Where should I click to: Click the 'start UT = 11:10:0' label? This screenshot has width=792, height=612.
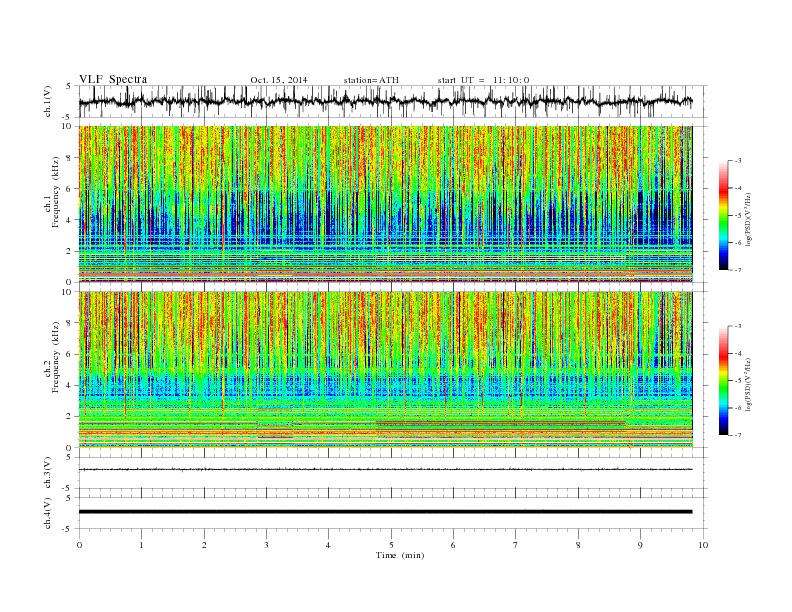(483, 80)
